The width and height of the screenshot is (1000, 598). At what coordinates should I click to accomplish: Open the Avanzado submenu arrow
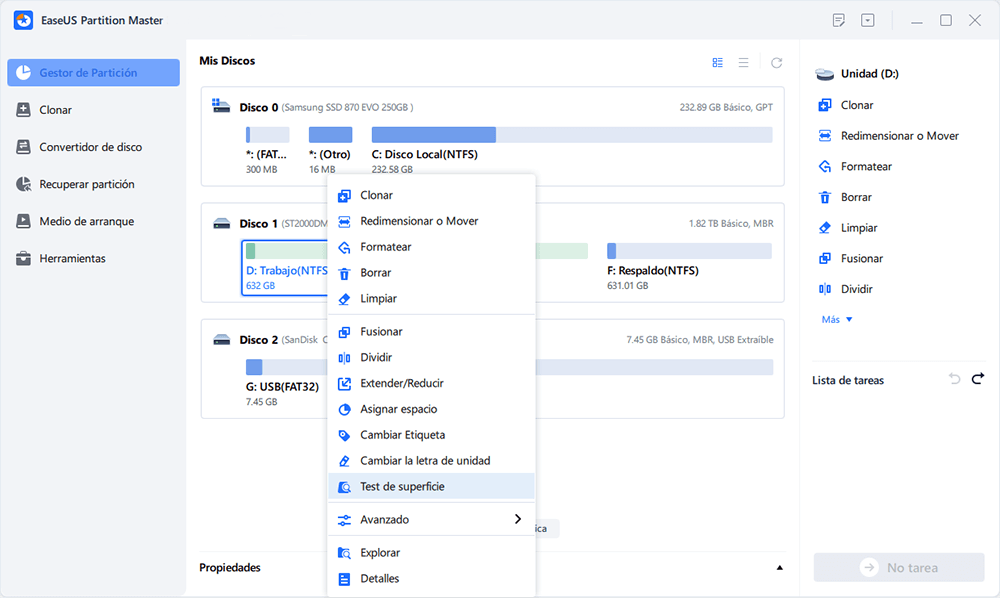click(x=518, y=519)
